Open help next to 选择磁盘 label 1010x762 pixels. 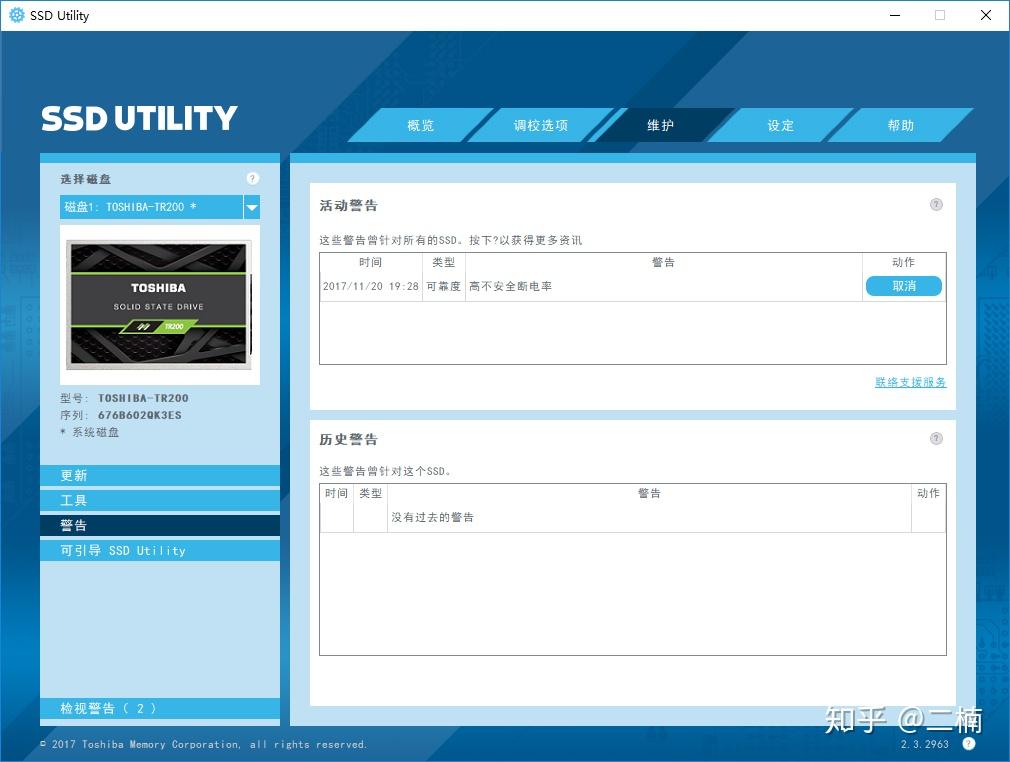point(252,177)
